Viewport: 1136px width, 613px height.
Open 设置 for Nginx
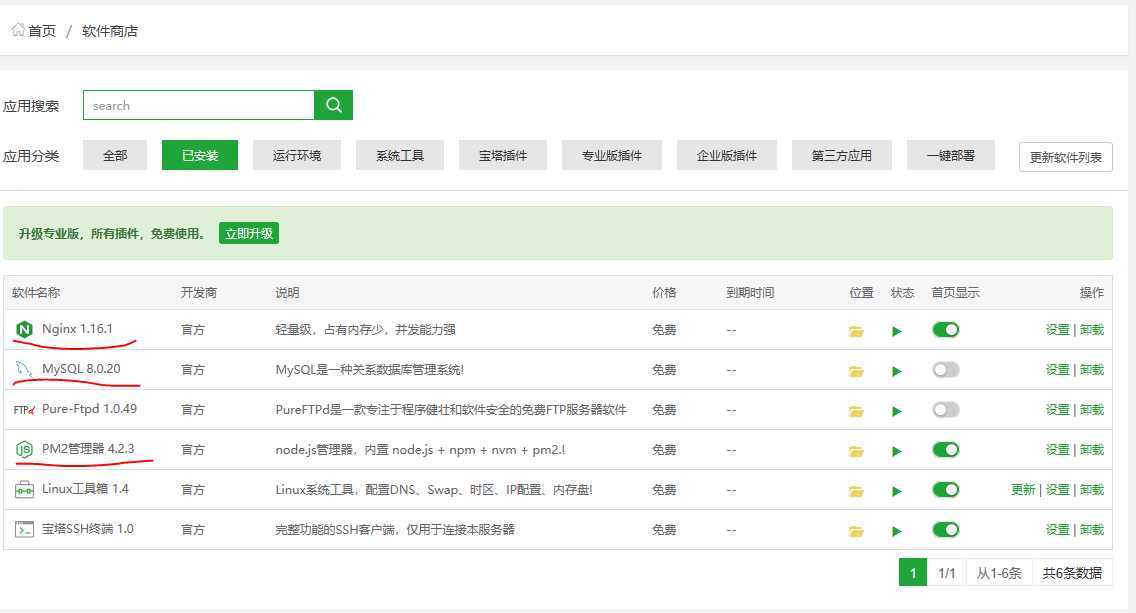click(x=1057, y=330)
